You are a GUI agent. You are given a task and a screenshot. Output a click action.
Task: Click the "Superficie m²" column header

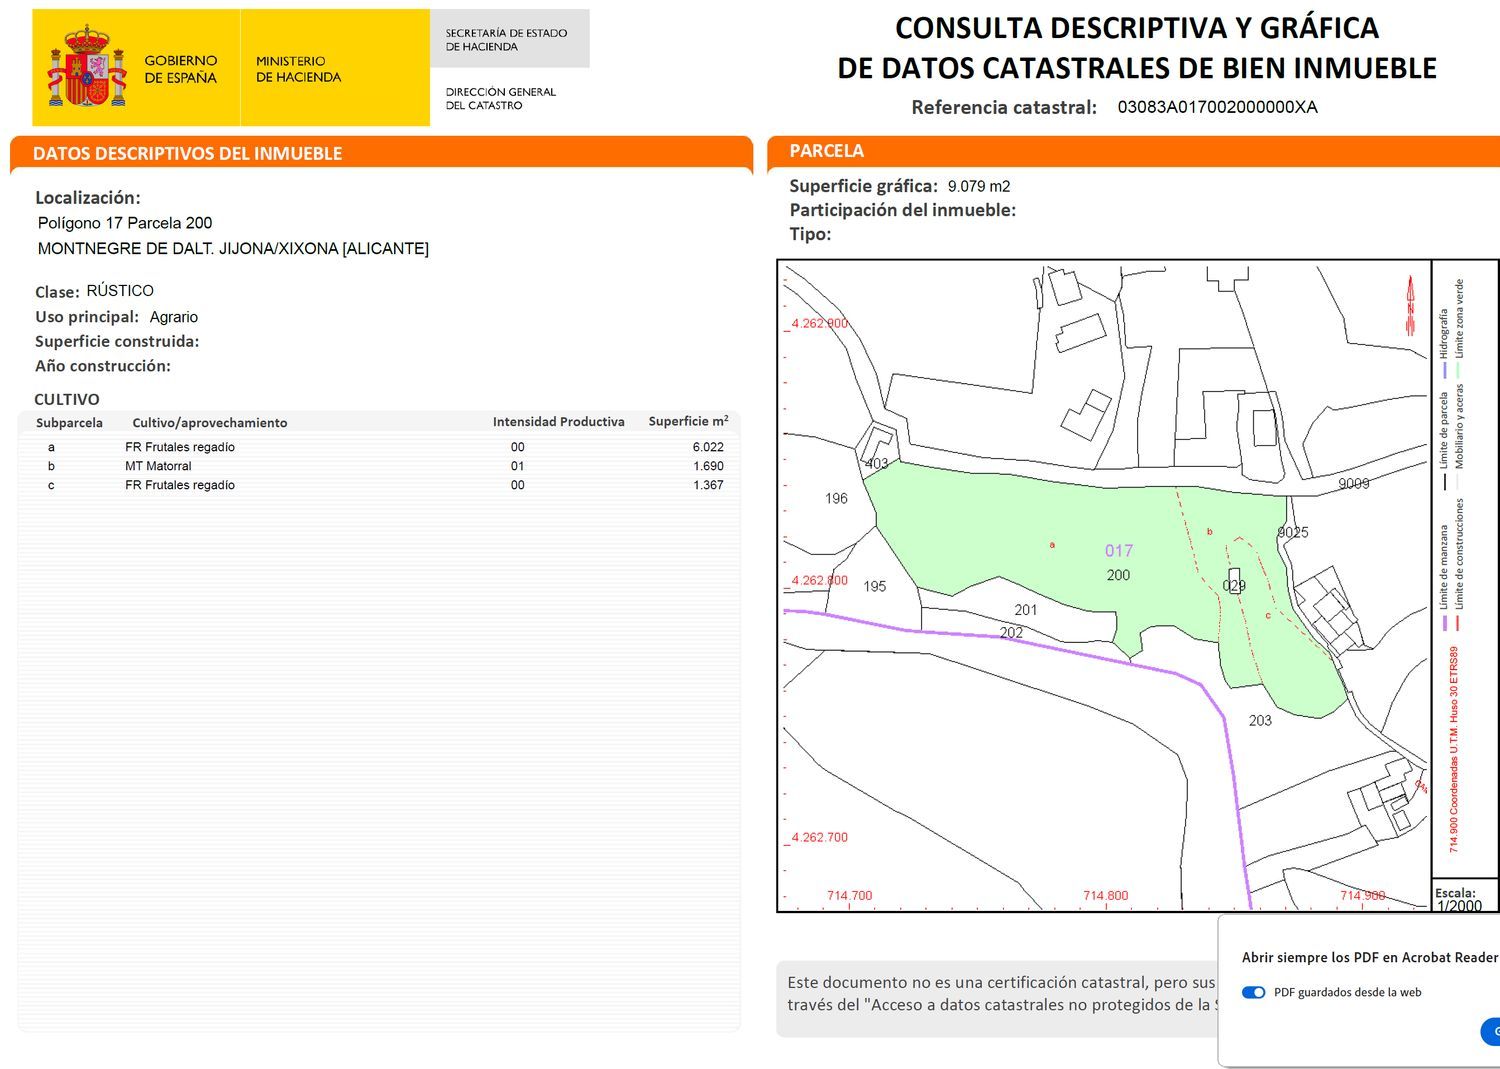688,421
